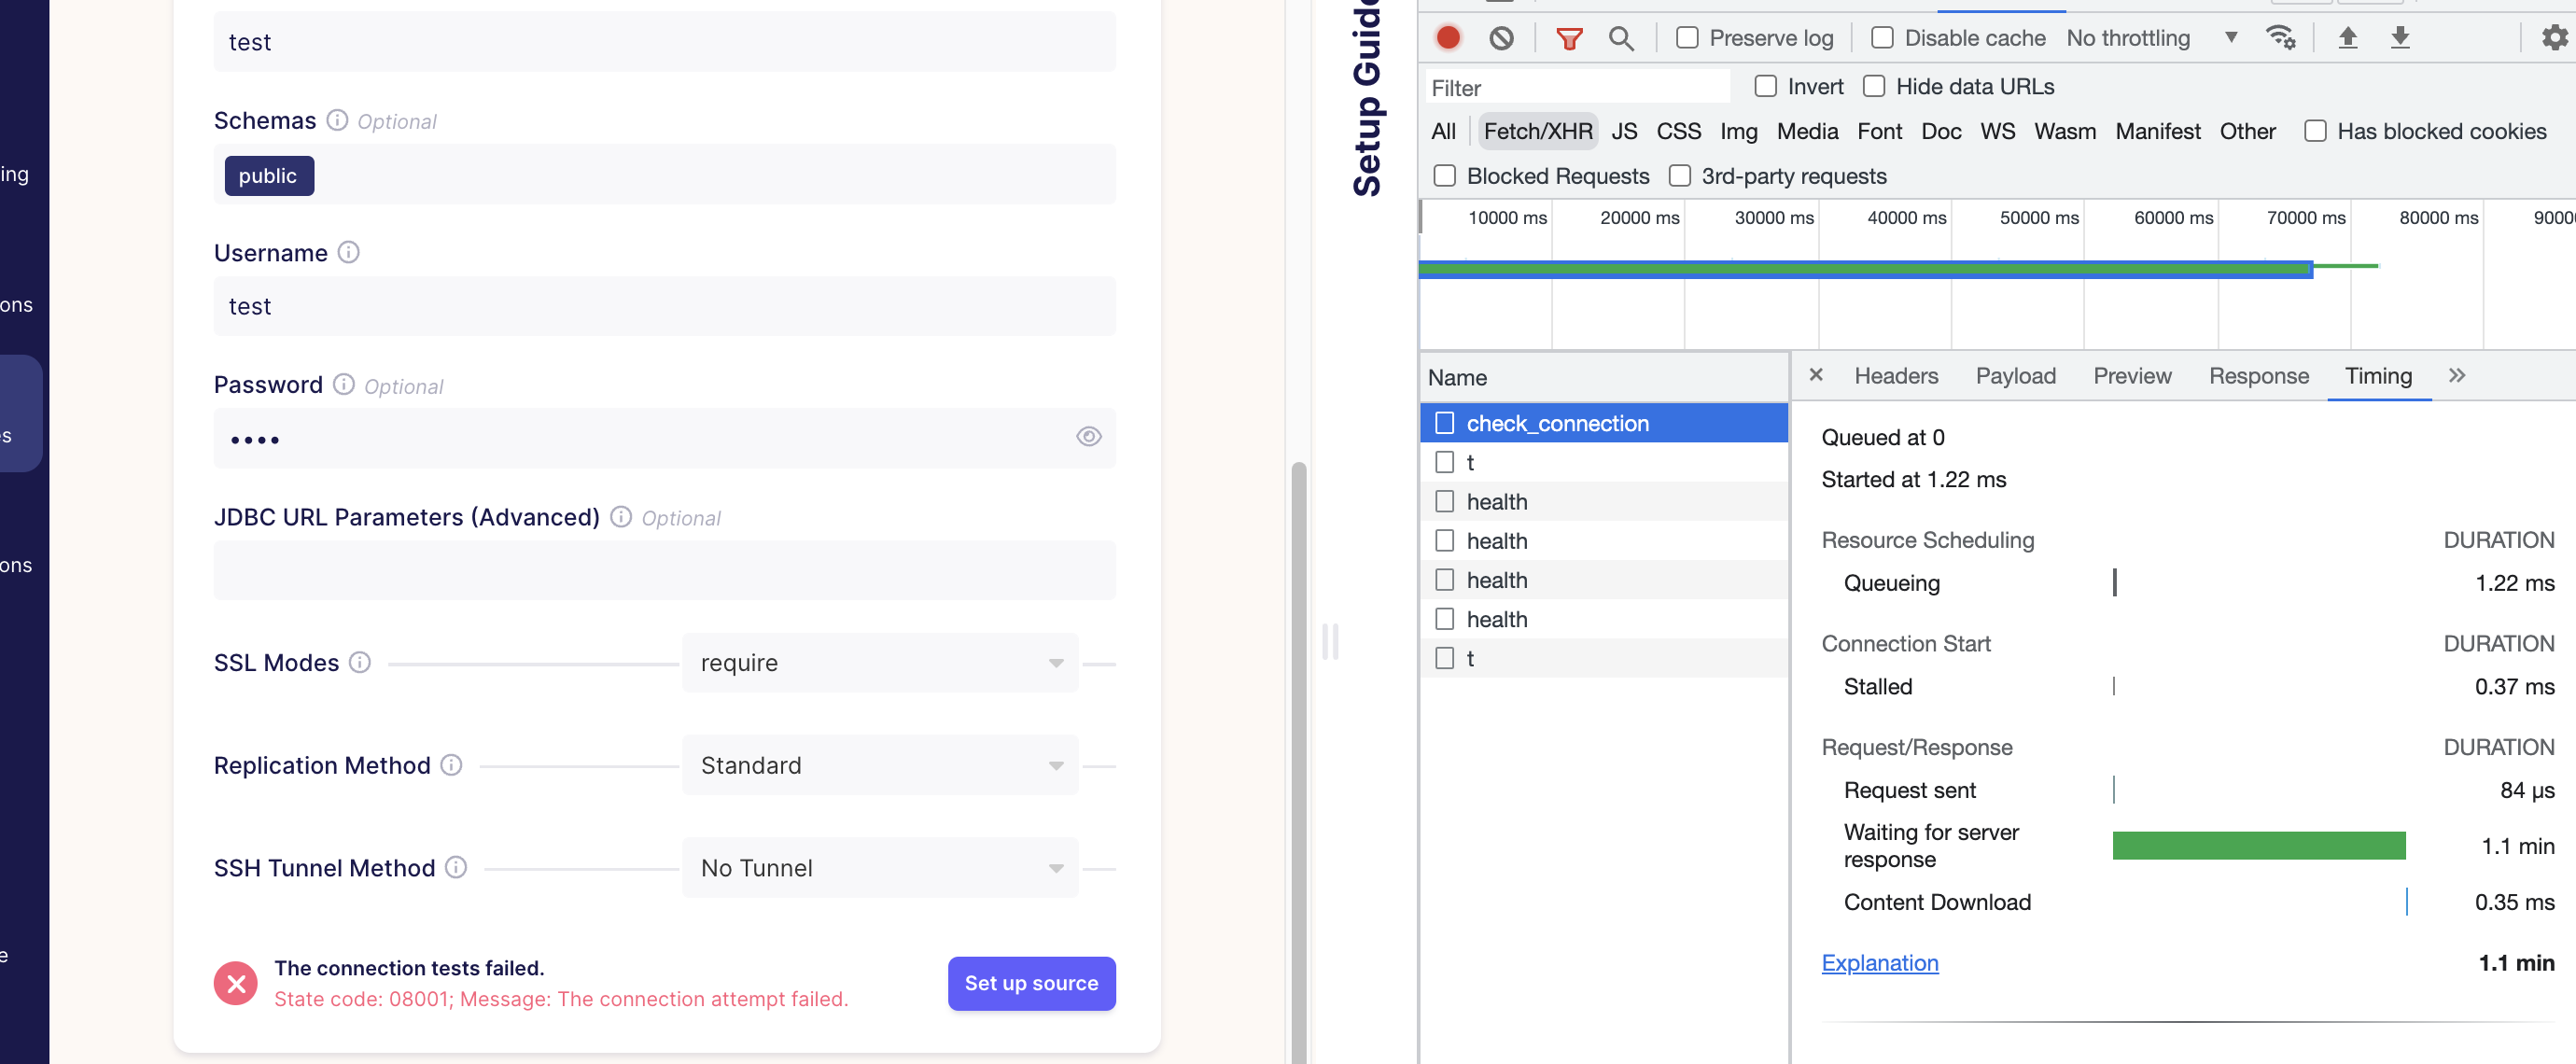Click the JDBC URL Parameters input field
2576x1064 pixels.
pyautogui.click(x=664, y=570)
